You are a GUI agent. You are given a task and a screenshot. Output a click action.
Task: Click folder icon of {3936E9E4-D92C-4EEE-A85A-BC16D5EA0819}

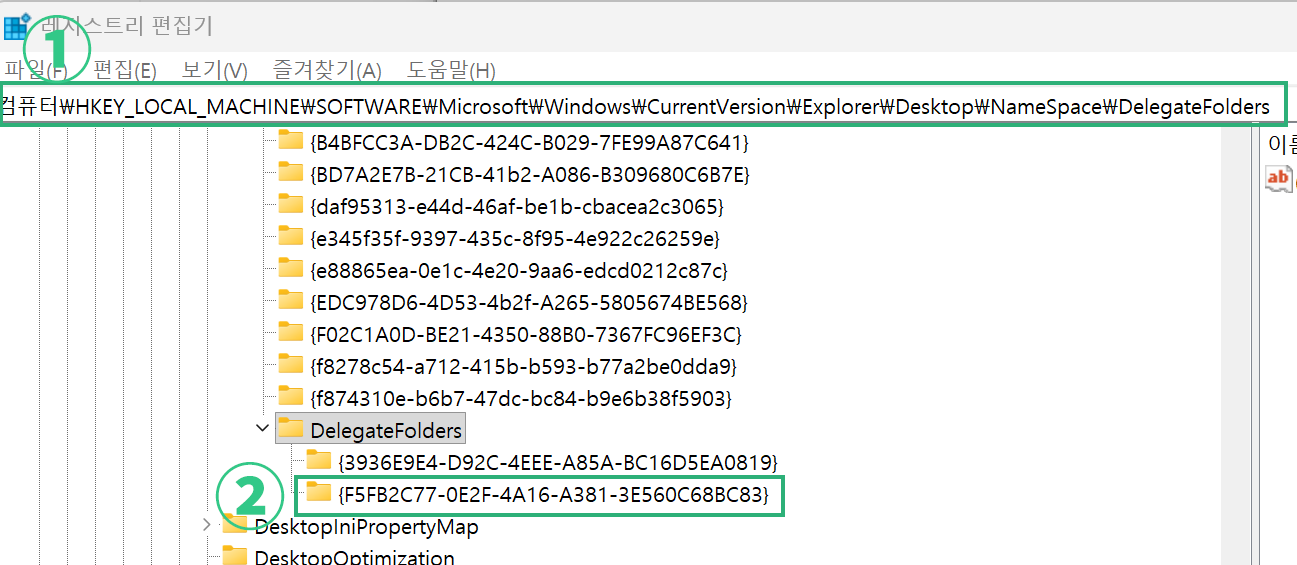pos(319,461)
